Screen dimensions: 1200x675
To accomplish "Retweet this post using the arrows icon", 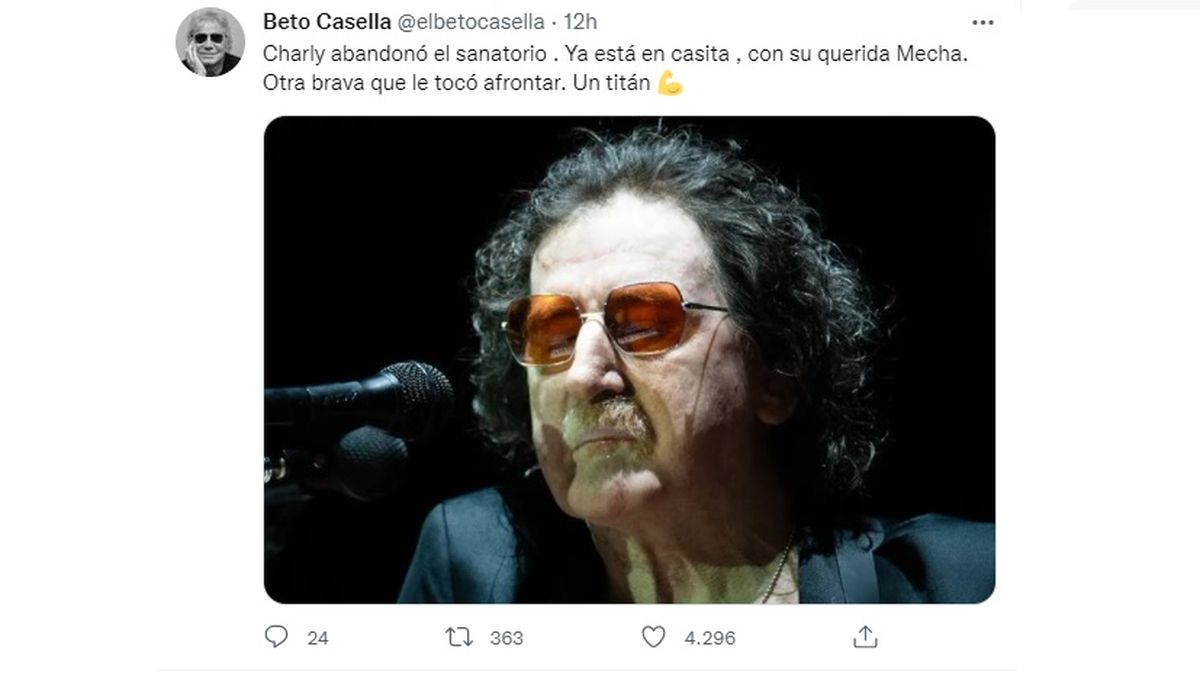I will pos(458,637).
